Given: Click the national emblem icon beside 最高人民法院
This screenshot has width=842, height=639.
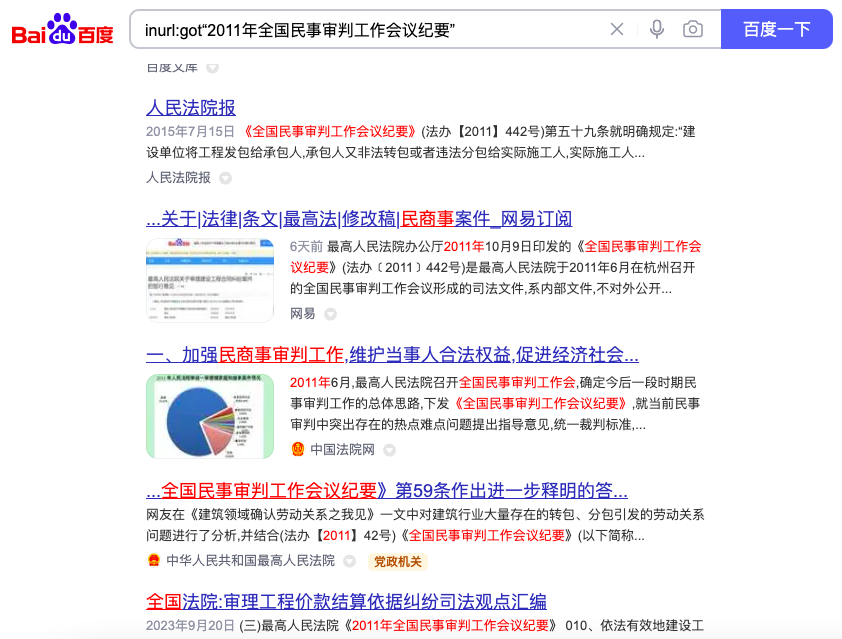Looking at the screenshot, I should pyautogui.click(x=154, y=562).
